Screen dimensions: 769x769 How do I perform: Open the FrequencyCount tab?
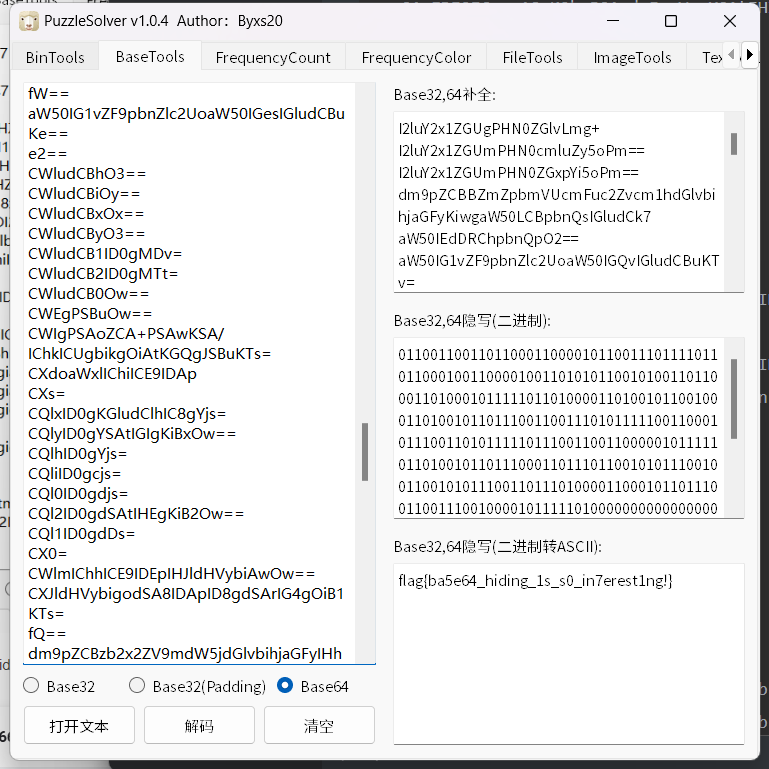(273, 57)
